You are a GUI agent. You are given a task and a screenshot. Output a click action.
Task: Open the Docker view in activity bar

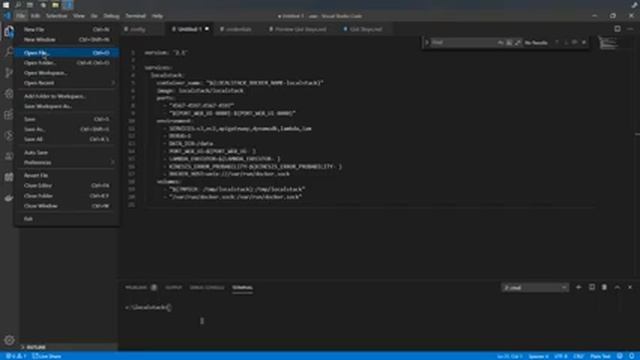[9, 198]
